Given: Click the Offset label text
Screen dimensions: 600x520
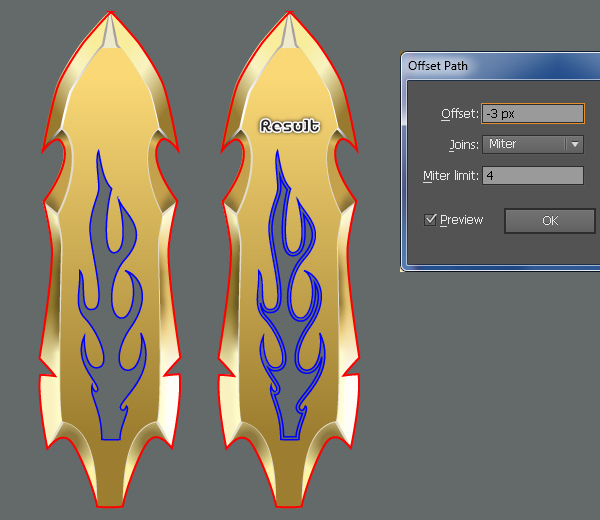Looking at the screenshot, I should 460,114.
